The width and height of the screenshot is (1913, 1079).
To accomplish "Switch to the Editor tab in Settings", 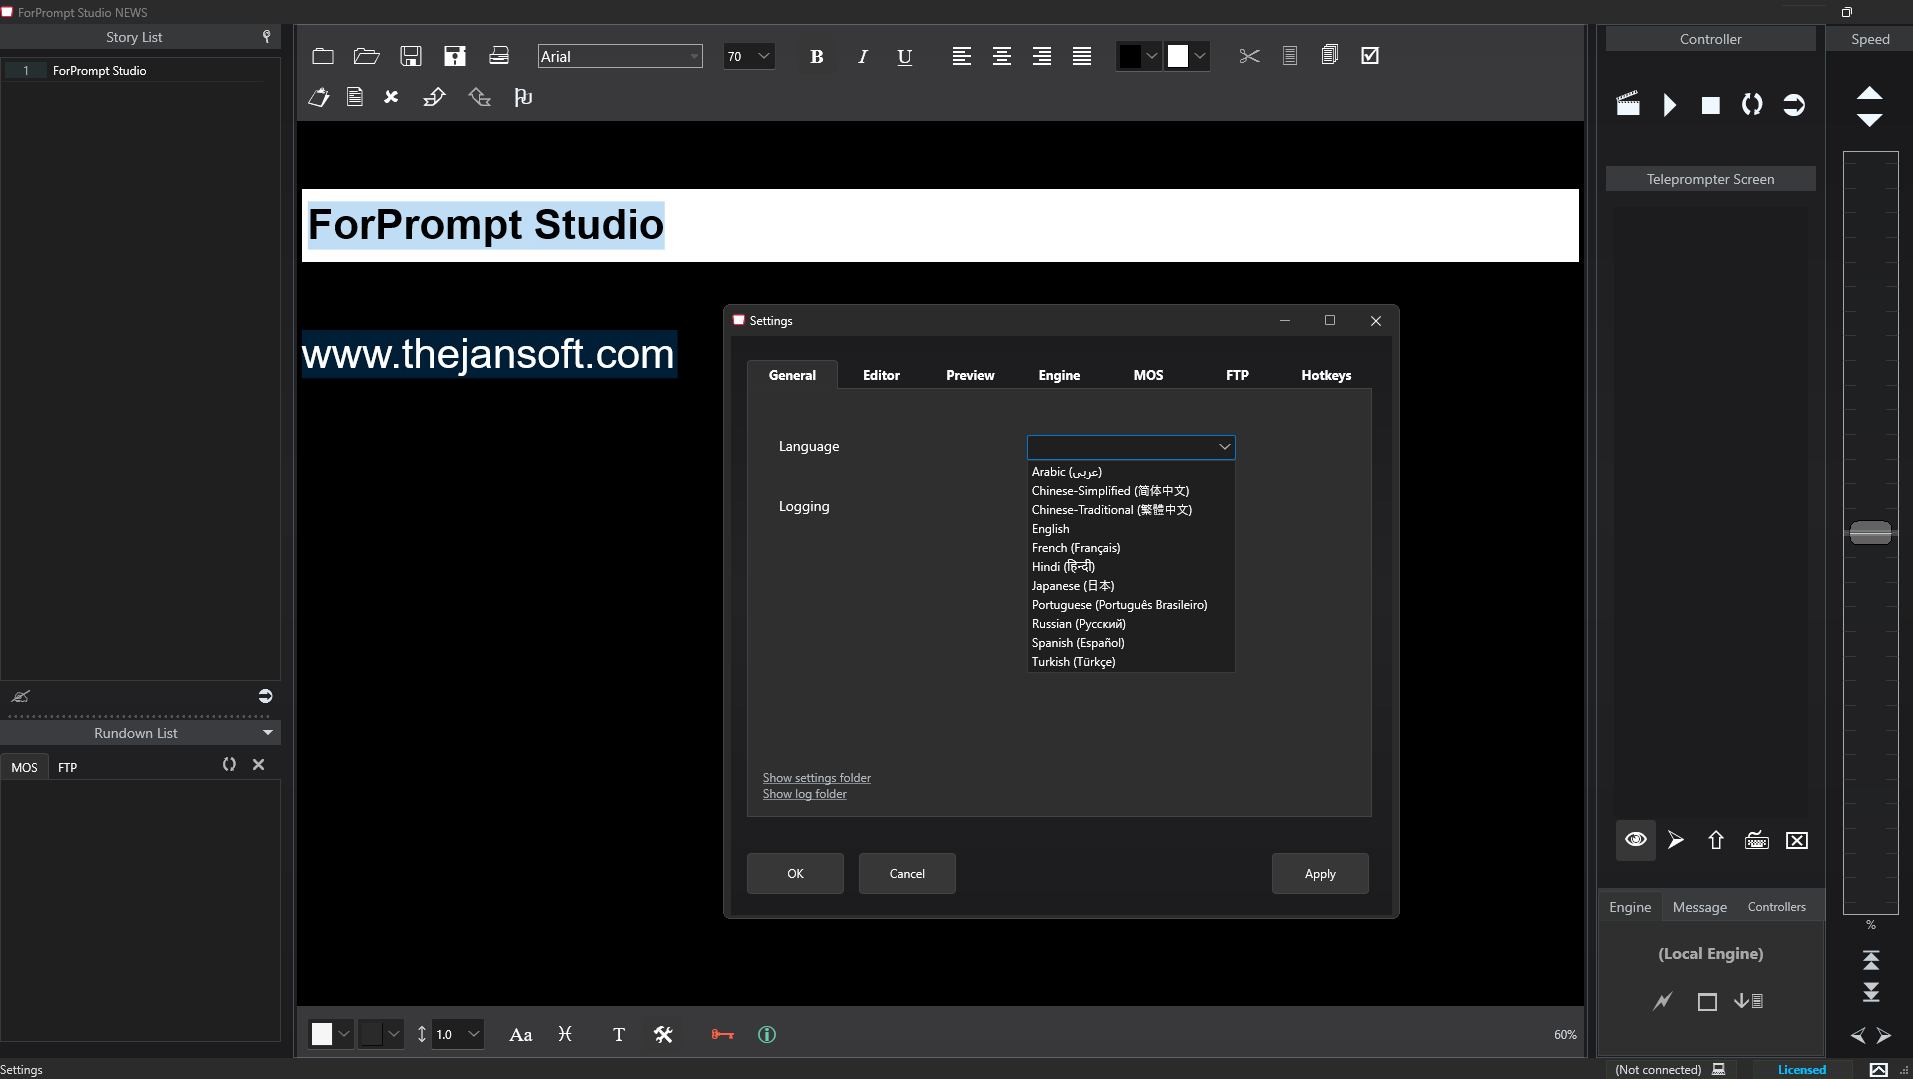I will 881,376.
